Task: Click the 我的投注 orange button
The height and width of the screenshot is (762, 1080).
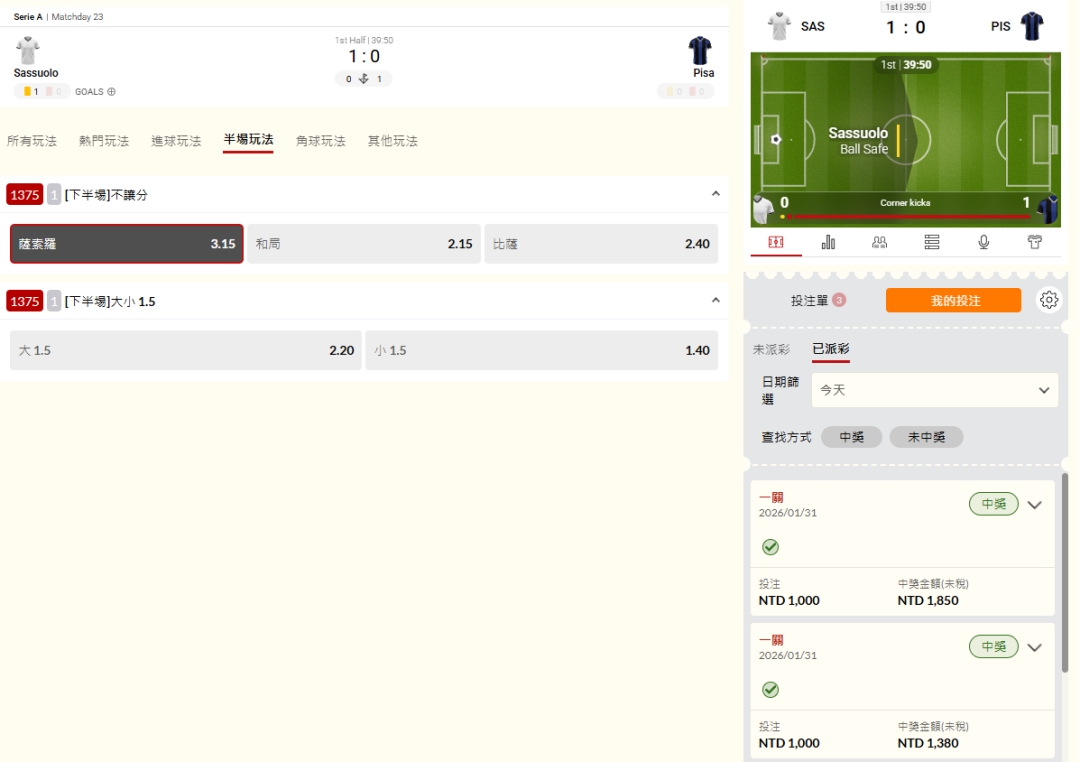Action: [x=953, y=300]
